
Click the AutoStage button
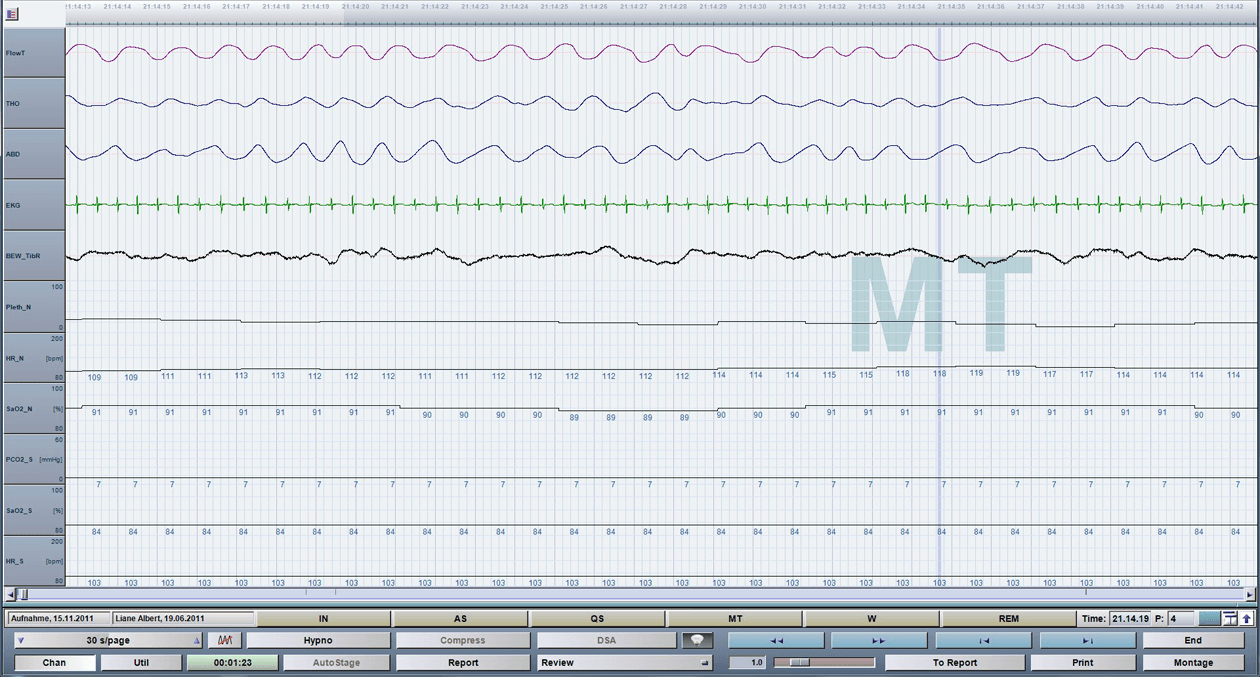(336, 662)
